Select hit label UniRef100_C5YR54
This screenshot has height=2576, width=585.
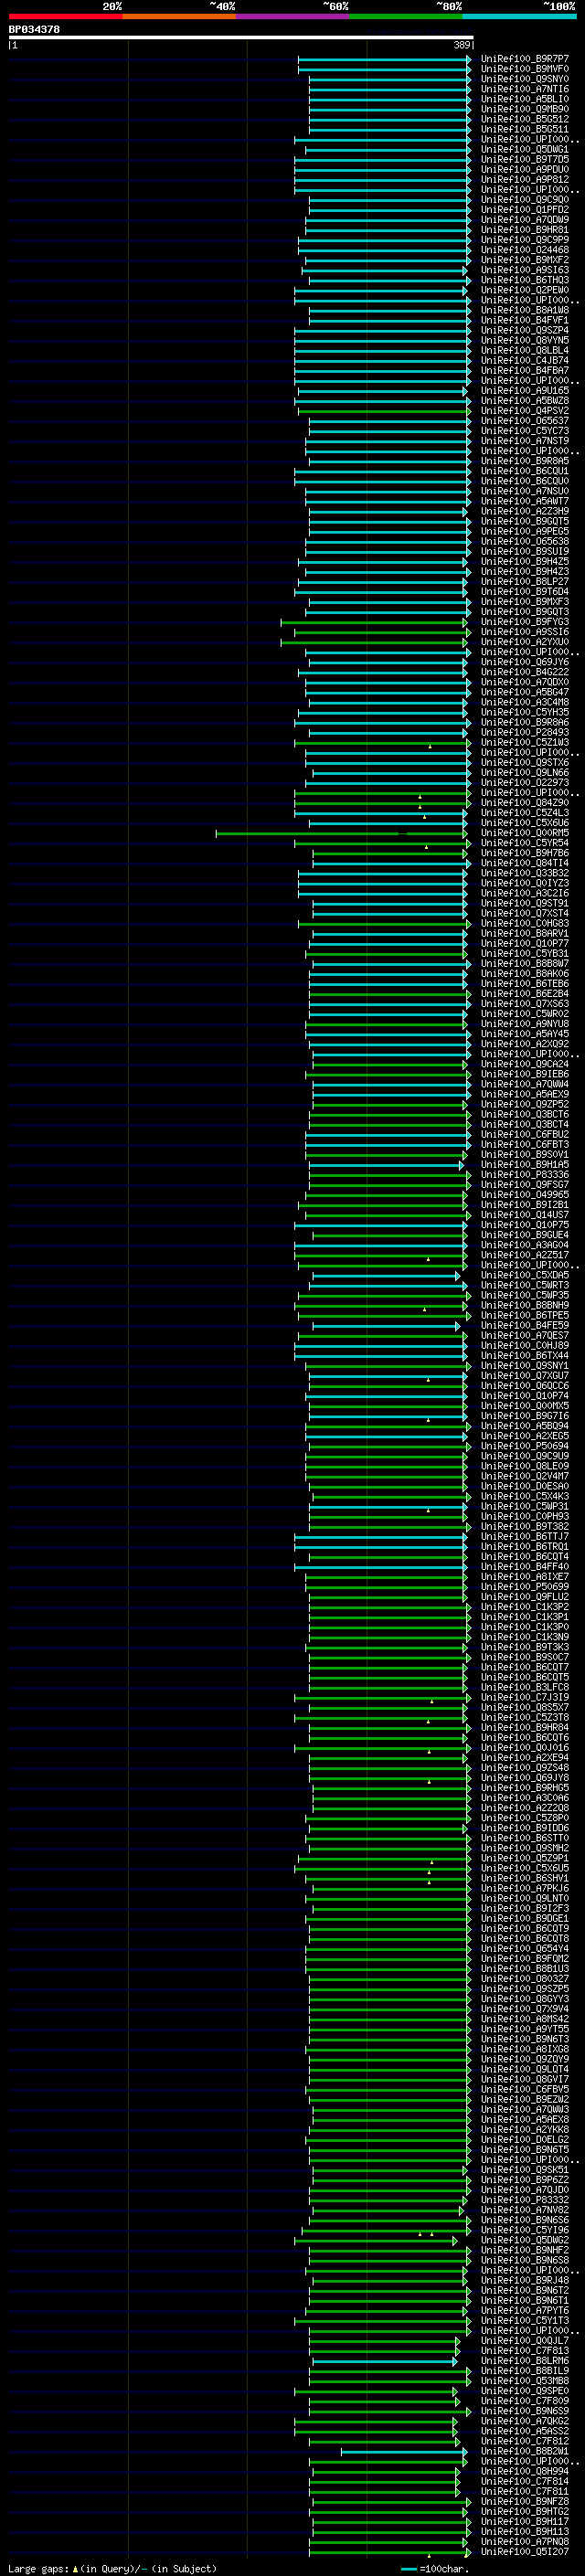pos(525,843)
